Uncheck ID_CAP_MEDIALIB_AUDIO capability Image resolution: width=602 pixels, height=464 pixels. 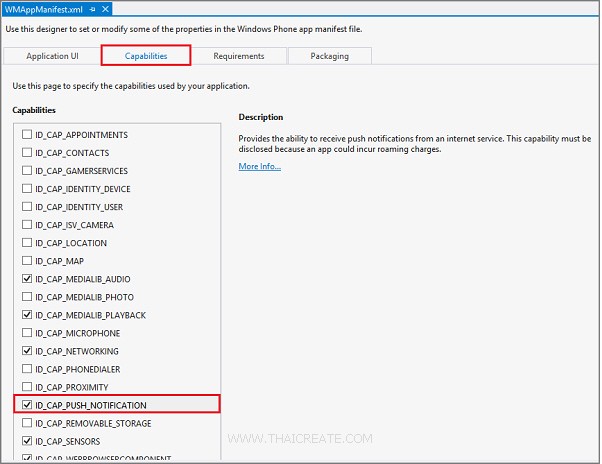coord(27,279)
